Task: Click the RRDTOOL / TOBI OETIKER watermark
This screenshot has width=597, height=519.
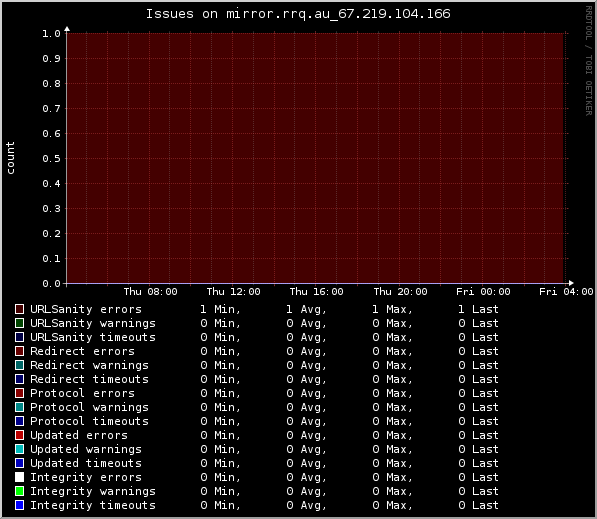Action: pos(589,61)
